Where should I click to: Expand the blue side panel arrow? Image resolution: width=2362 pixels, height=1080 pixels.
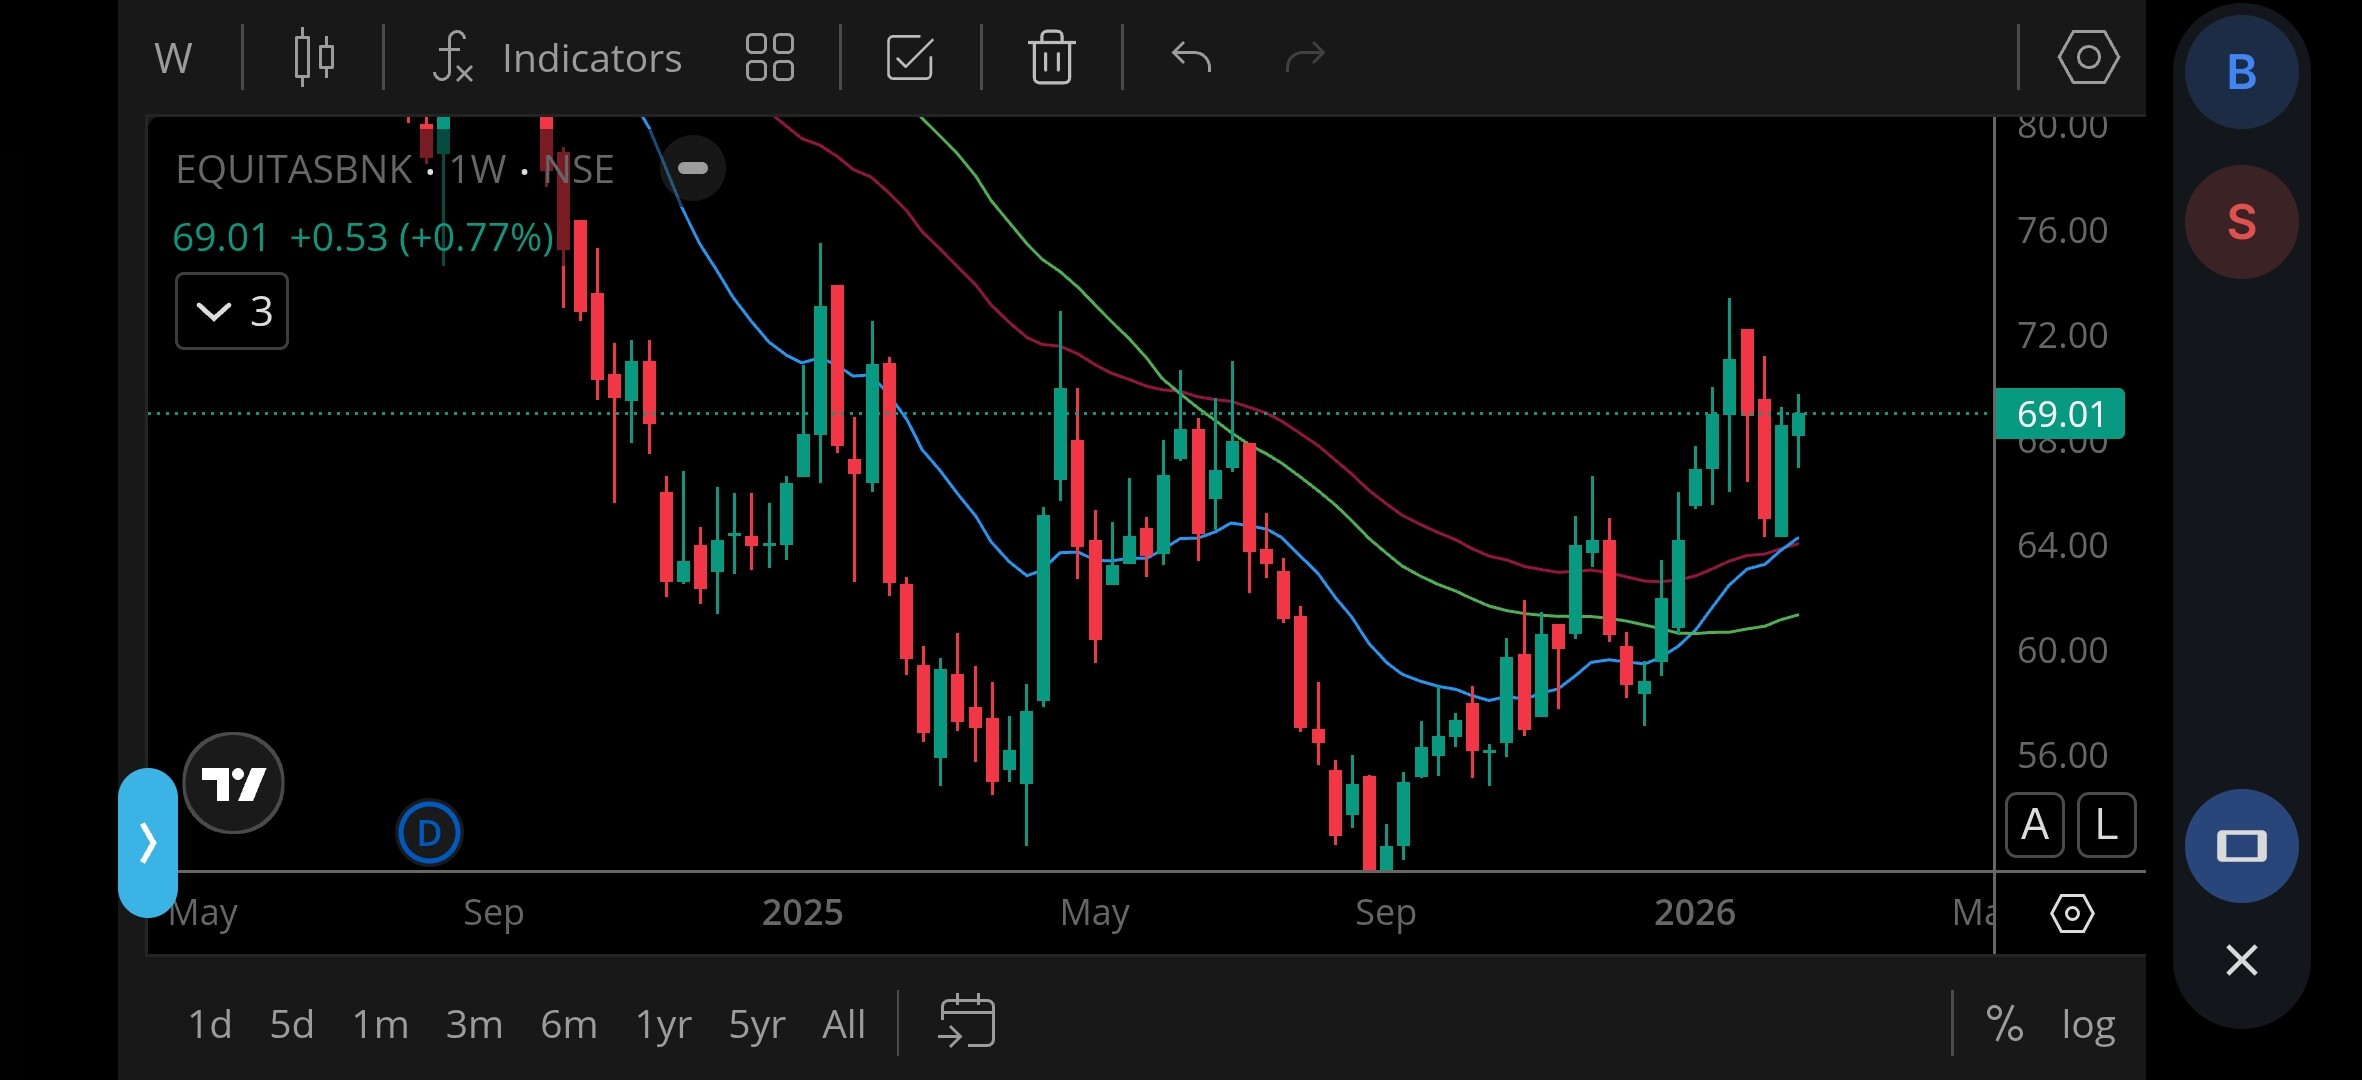click(148, 842)
